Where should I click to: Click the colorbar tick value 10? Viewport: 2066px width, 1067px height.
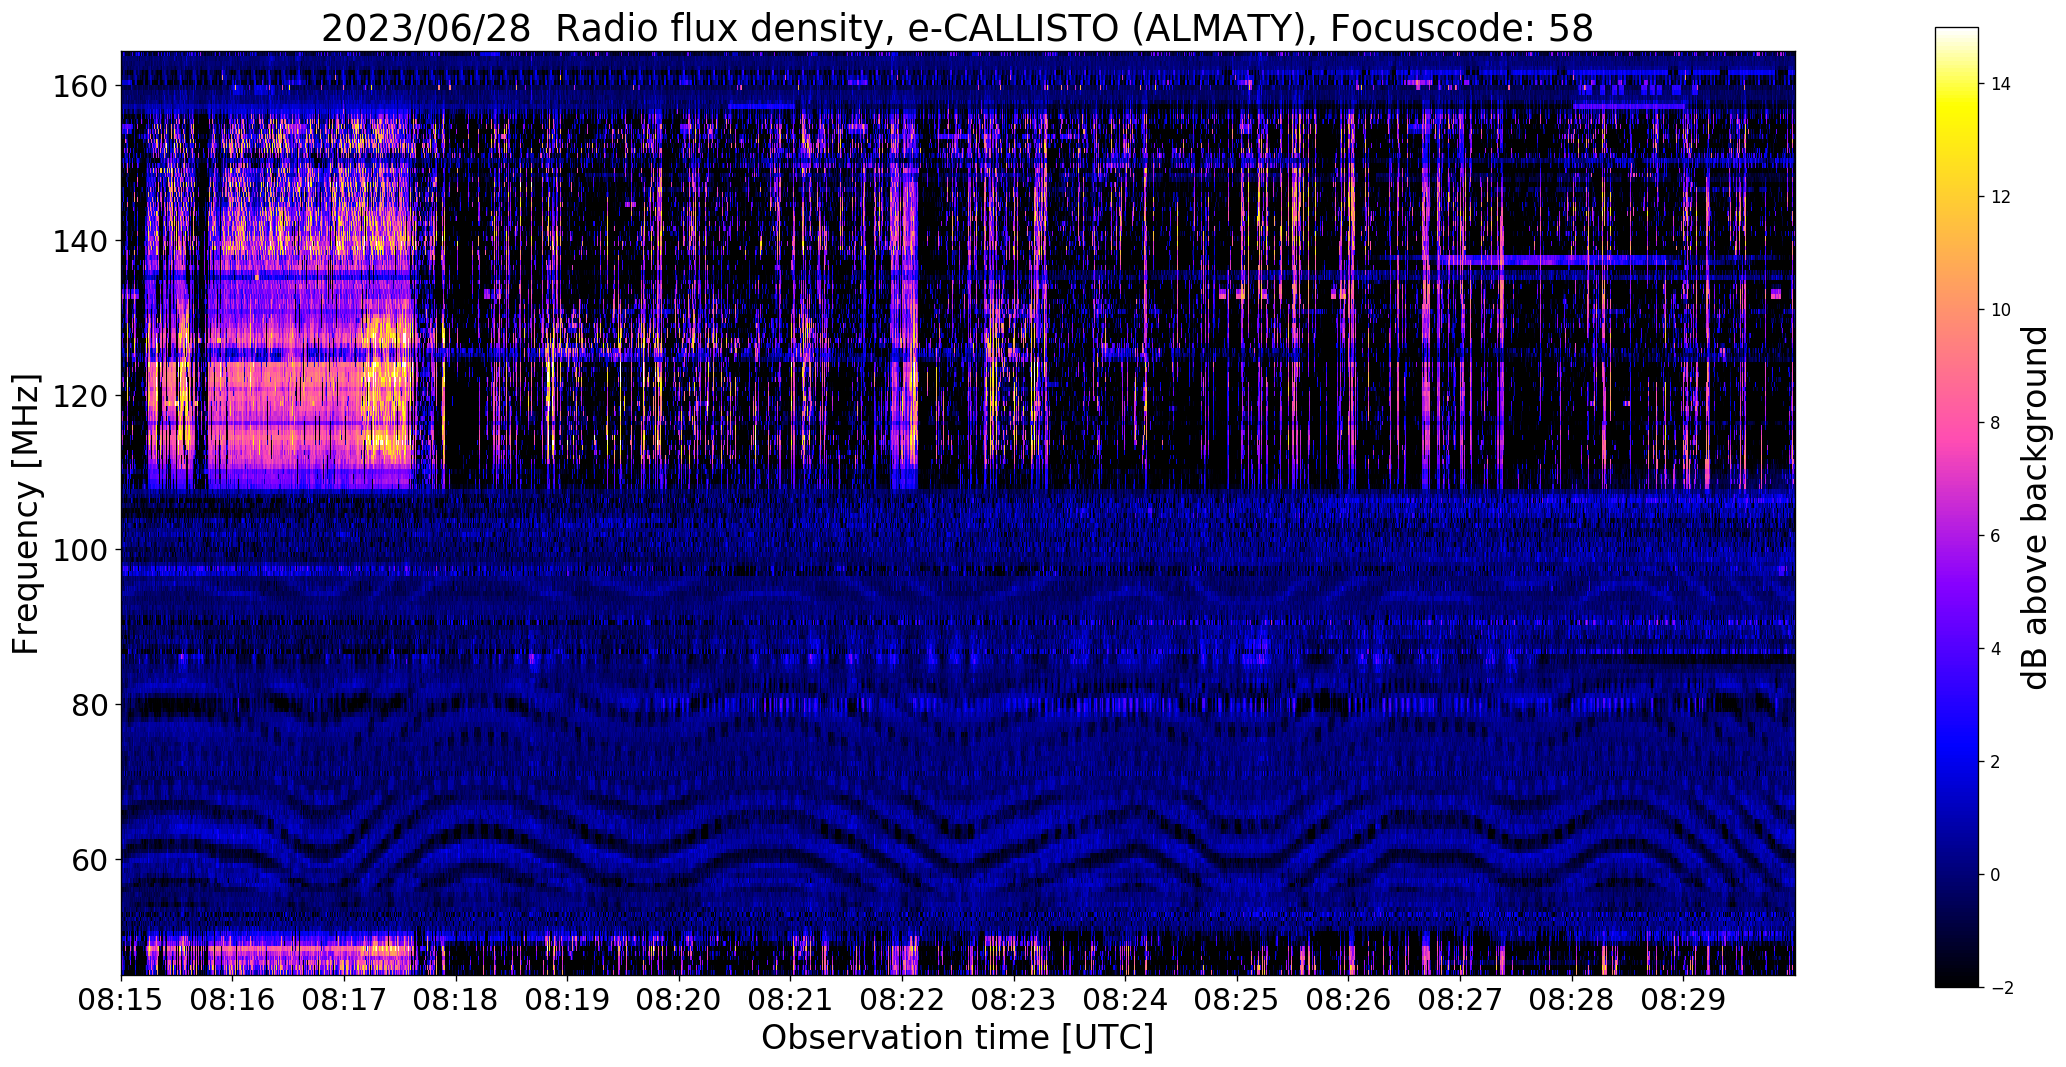[2000, 310]
